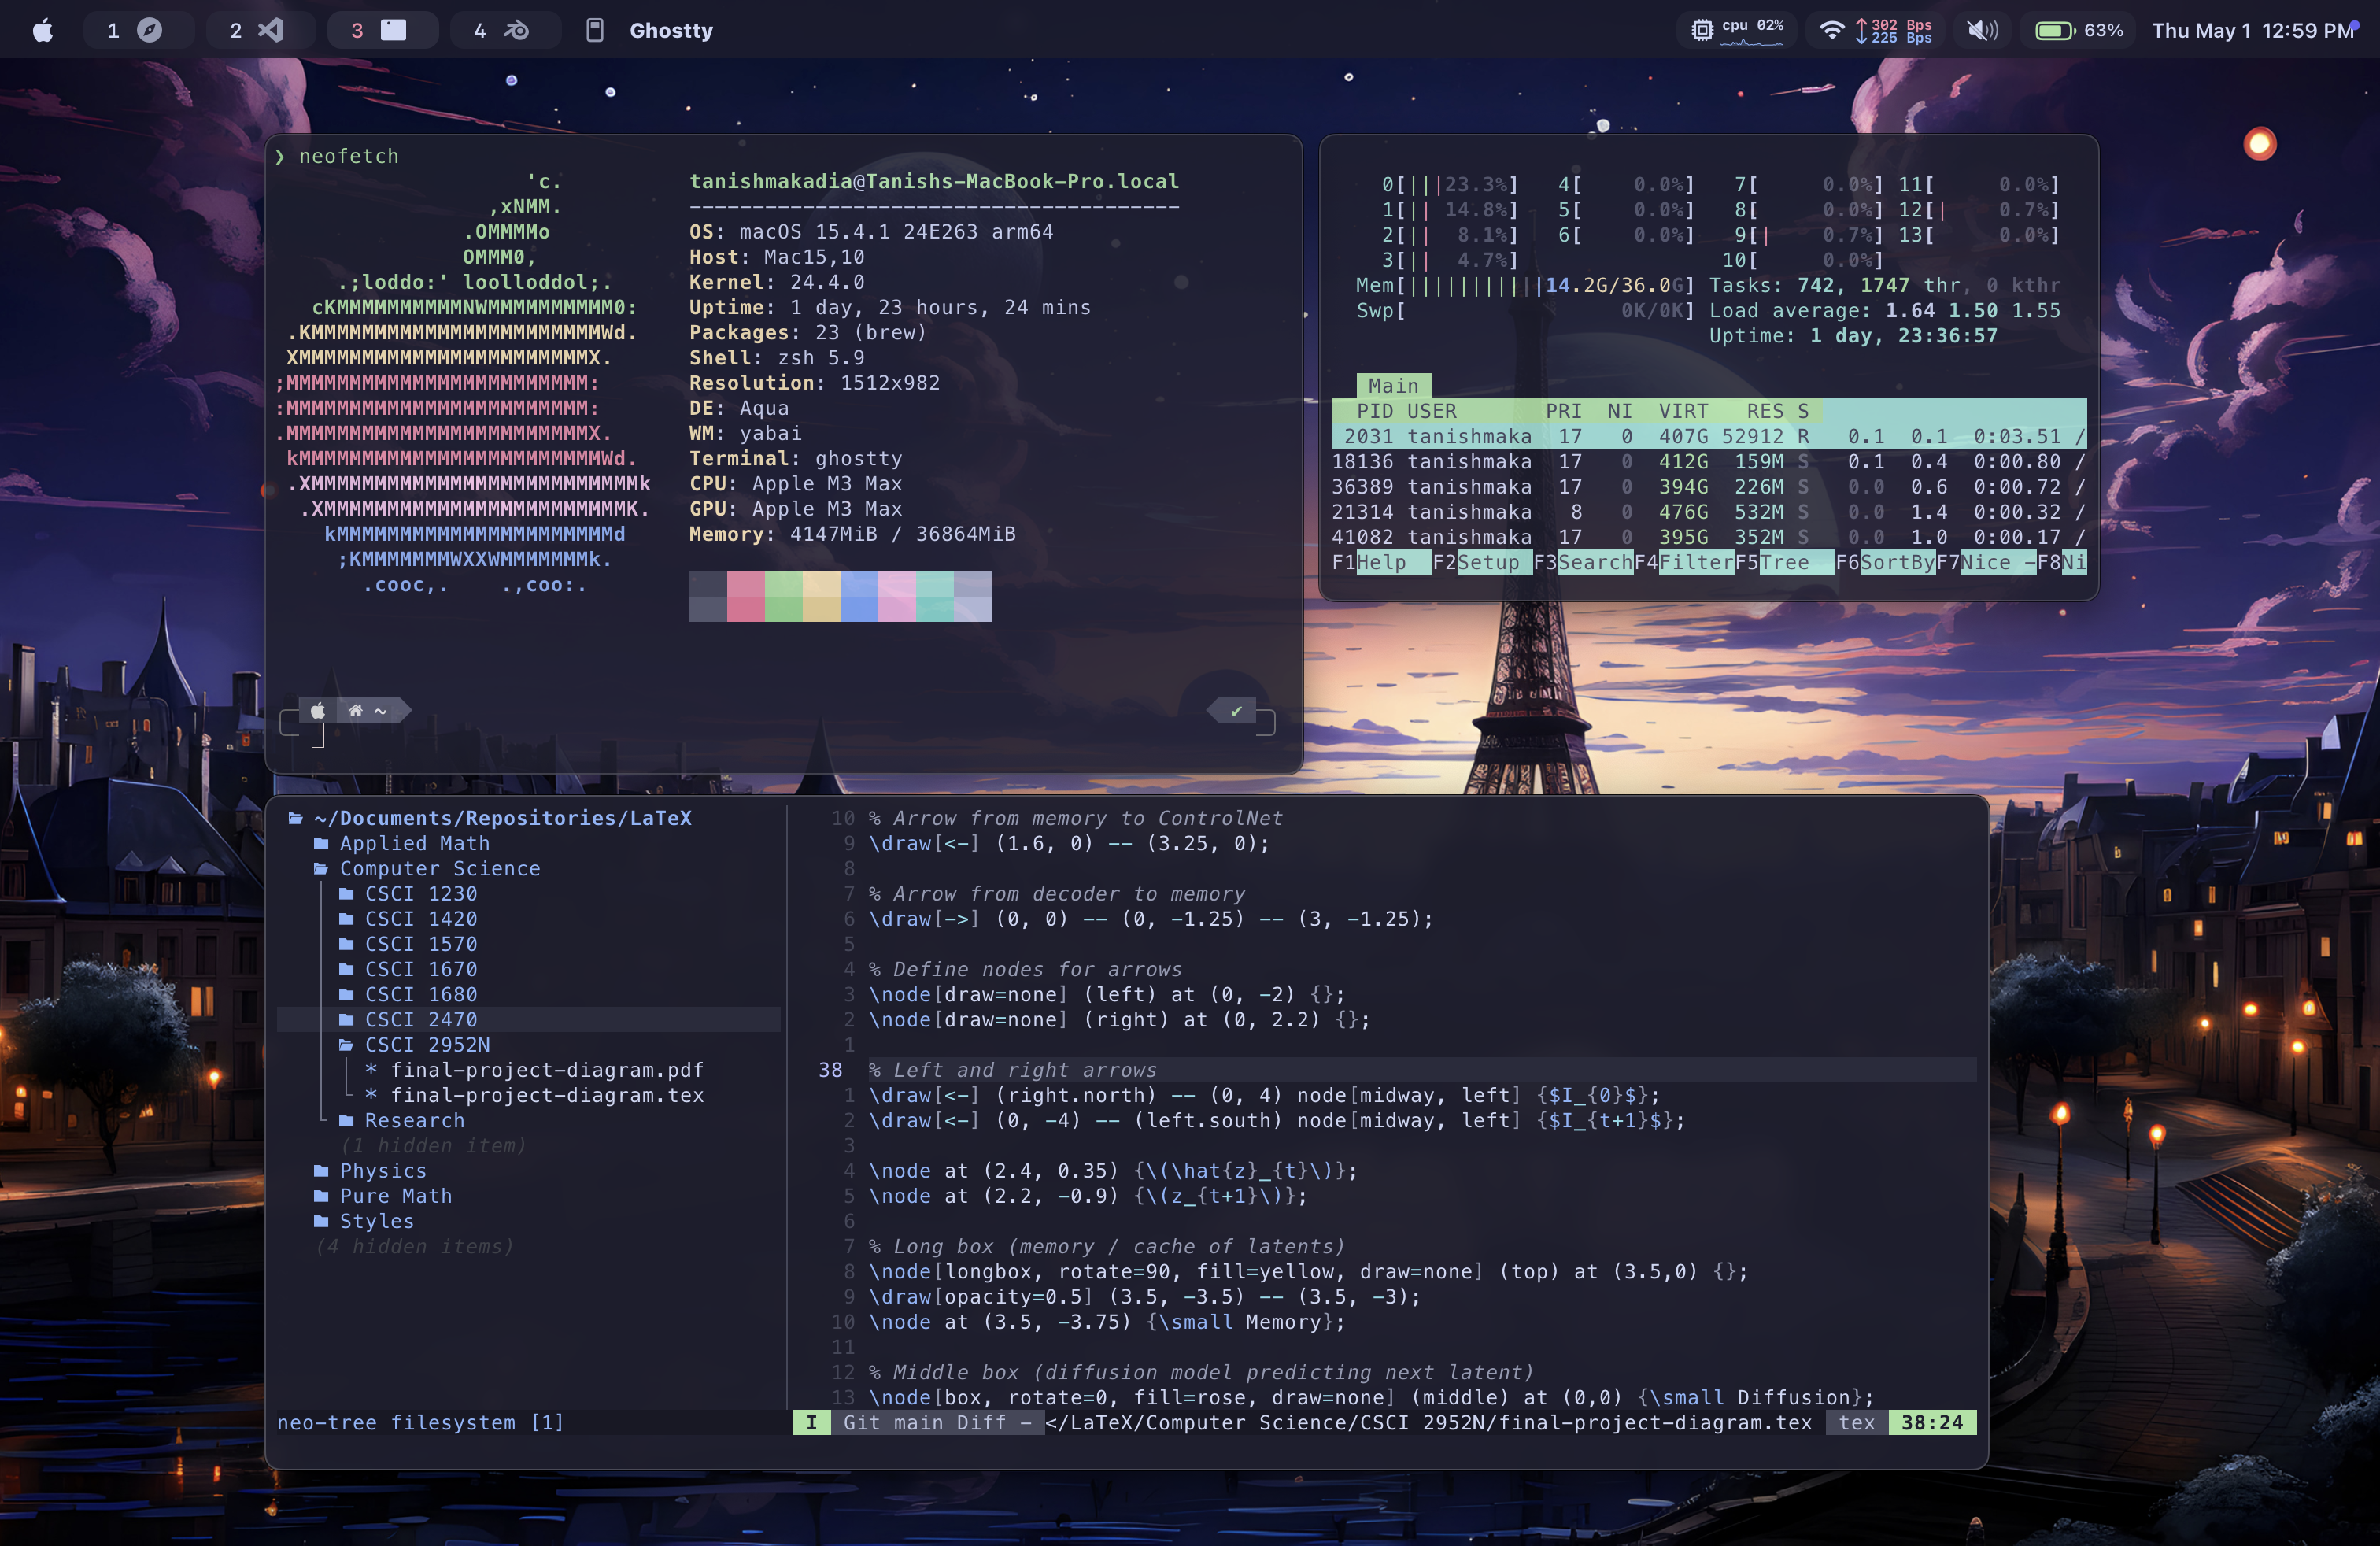Open final-project-diagram.tex in the tree
2380x1546 pixels.
(x=546, y=1095)
